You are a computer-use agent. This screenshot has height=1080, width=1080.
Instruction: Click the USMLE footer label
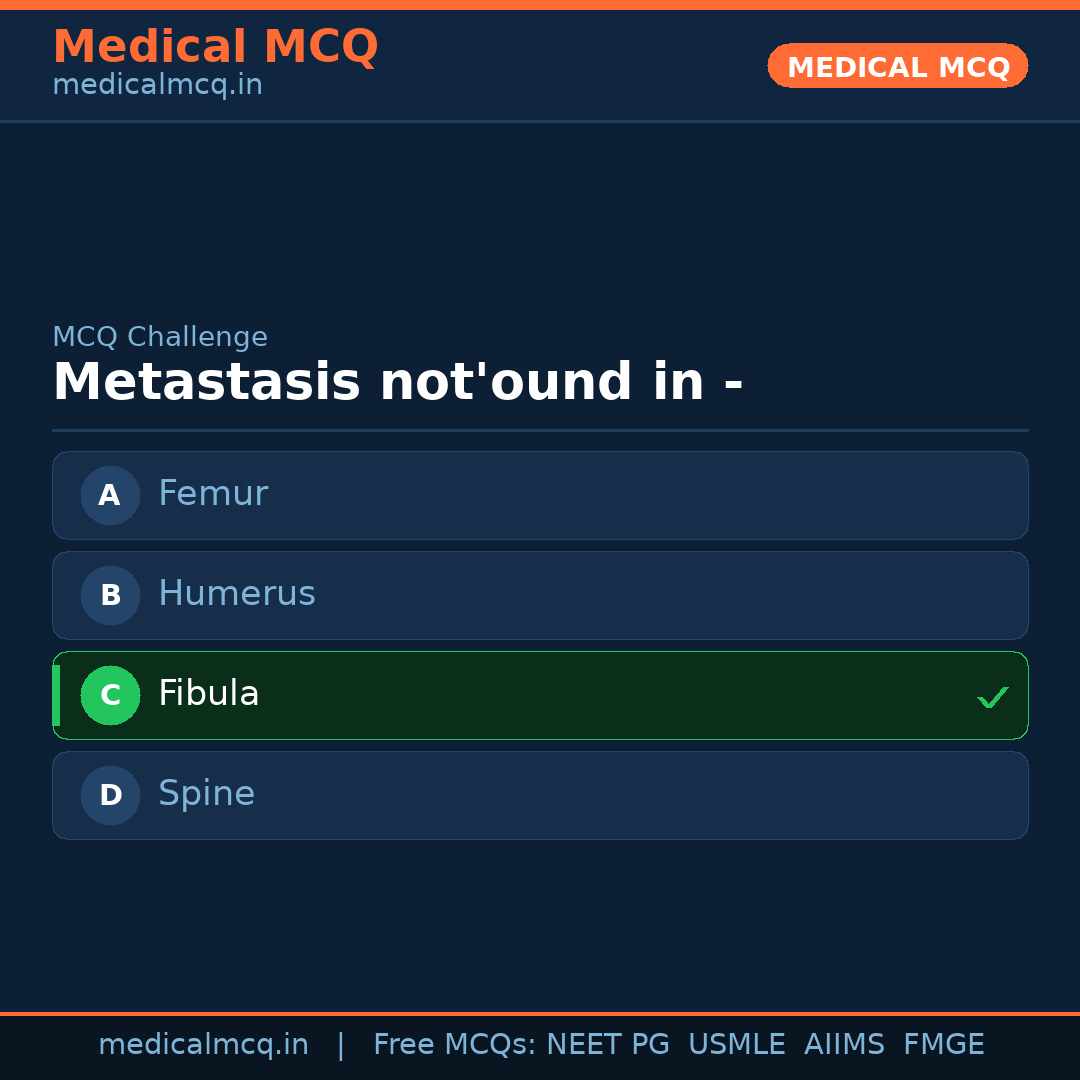737,1044
